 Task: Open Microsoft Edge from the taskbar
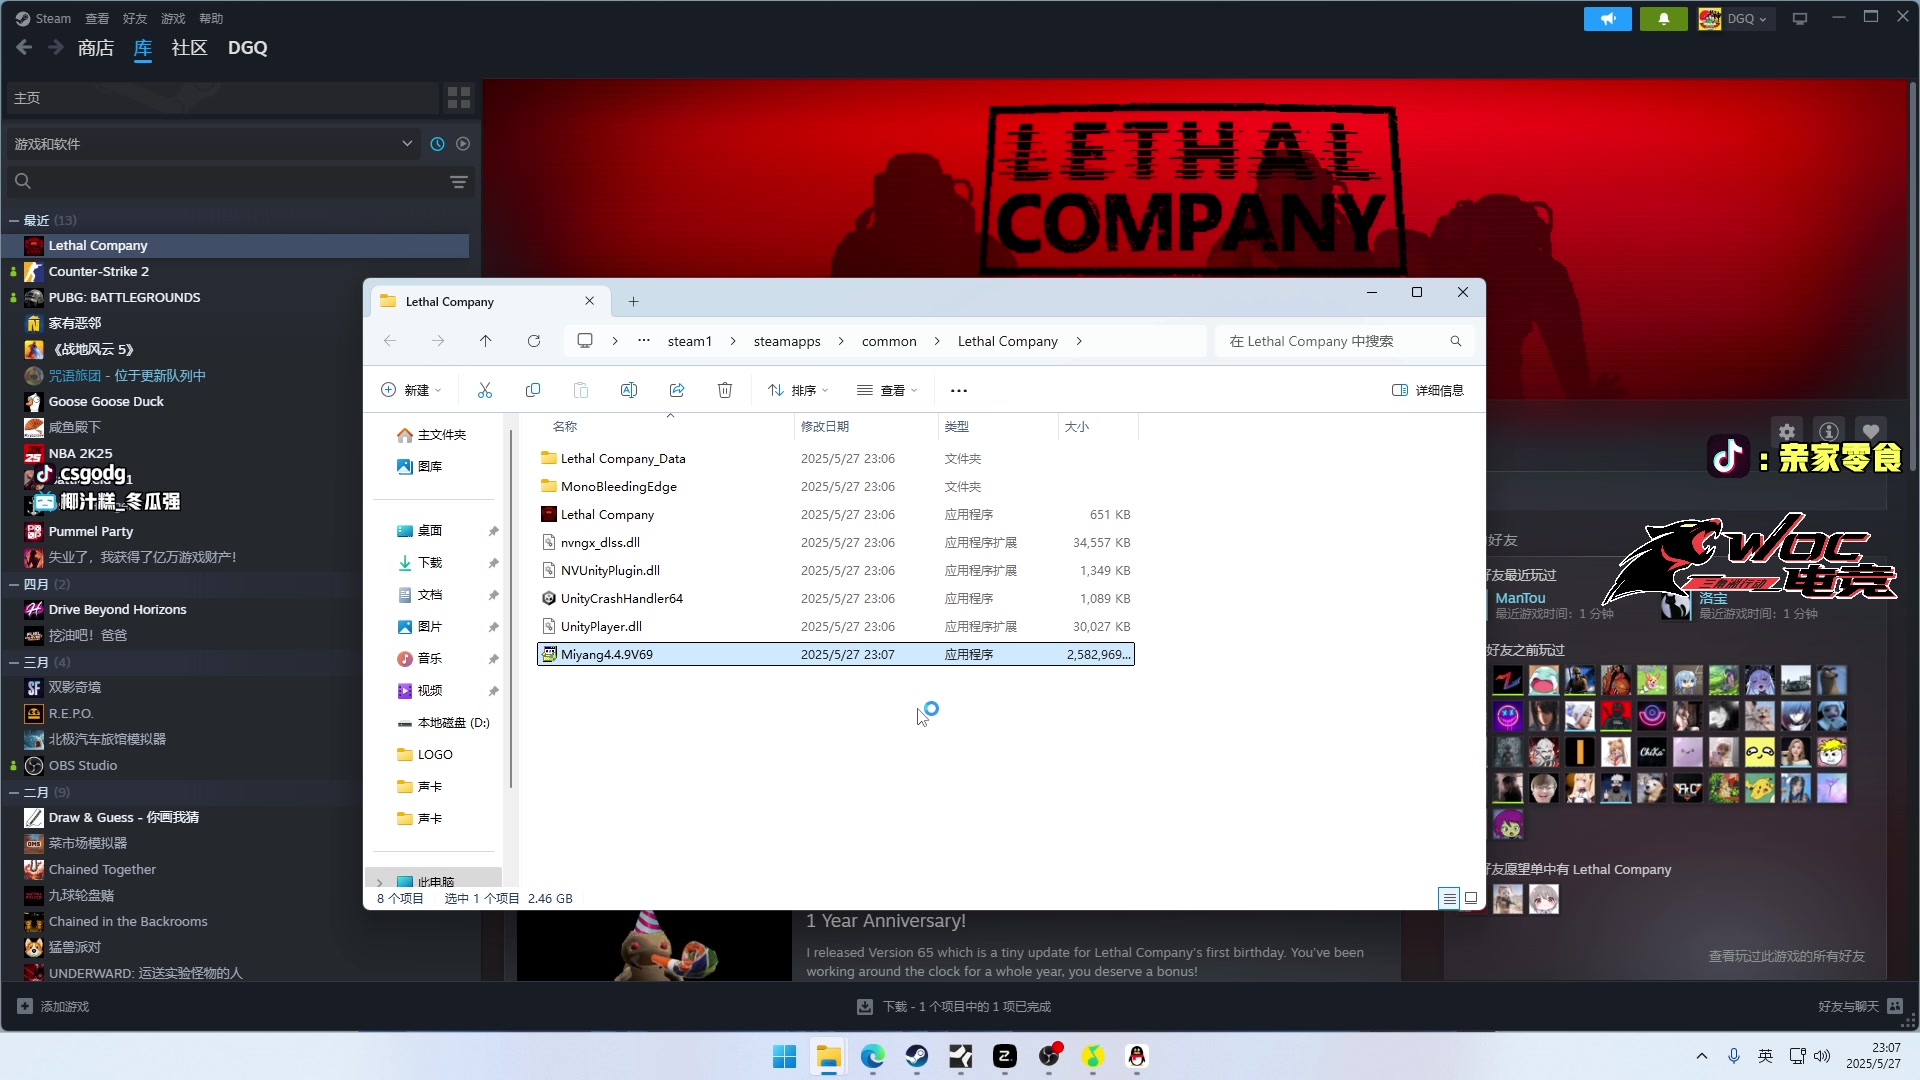pos(873,1056)
